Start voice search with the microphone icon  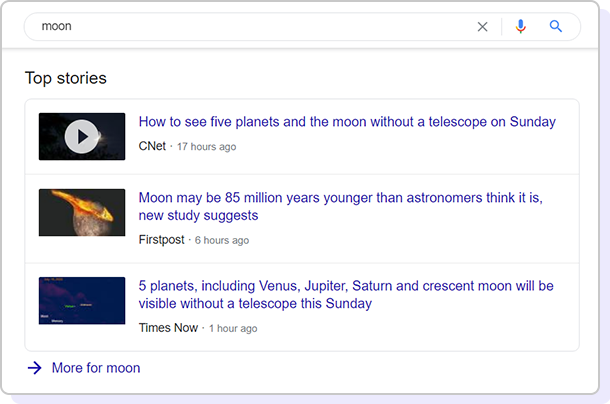point(520,27)
